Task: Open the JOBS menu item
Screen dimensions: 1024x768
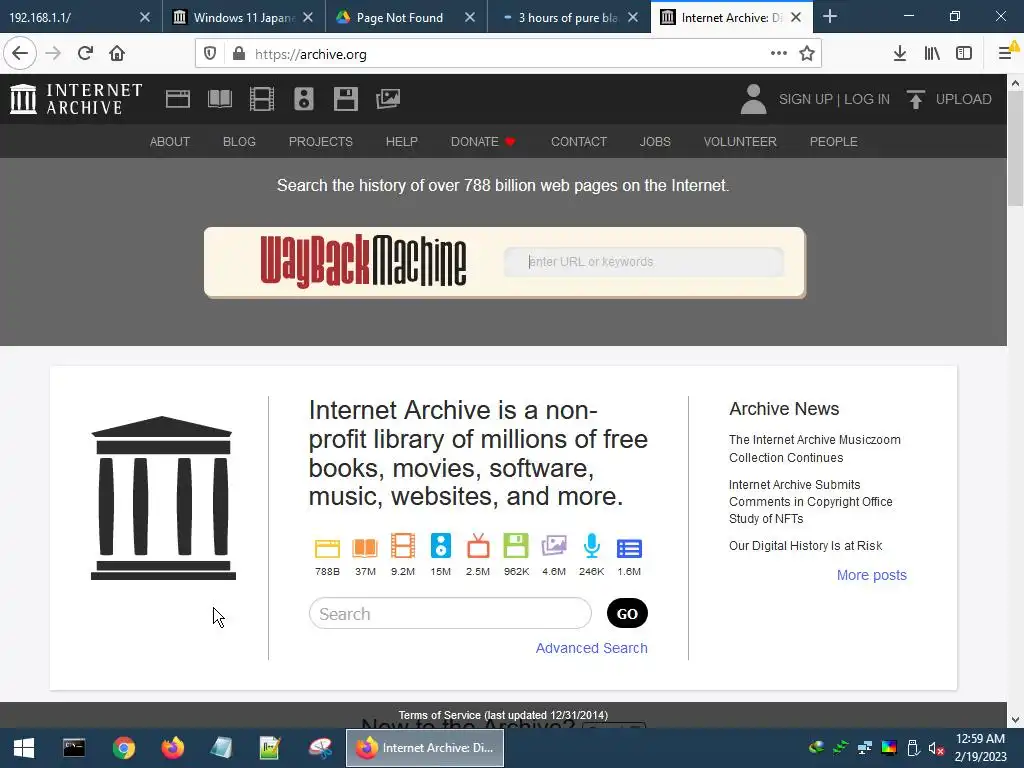Action: pyautogui.click(x=655, y=142)
